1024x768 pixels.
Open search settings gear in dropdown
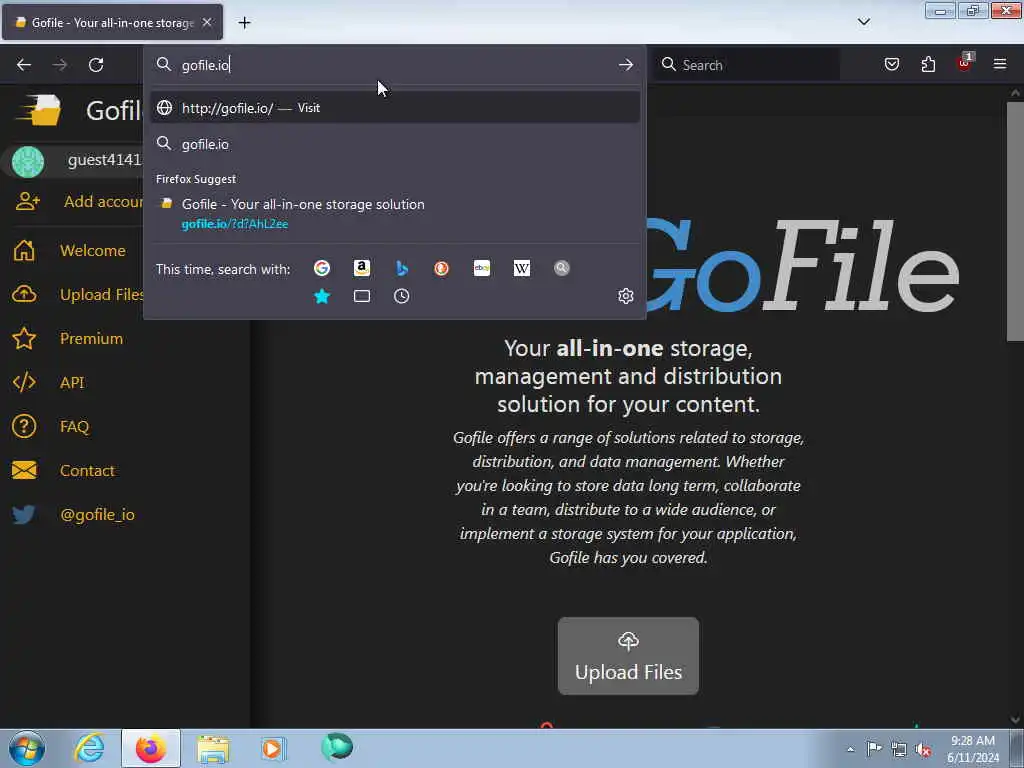pyautogui.click(x=626, y=296)
